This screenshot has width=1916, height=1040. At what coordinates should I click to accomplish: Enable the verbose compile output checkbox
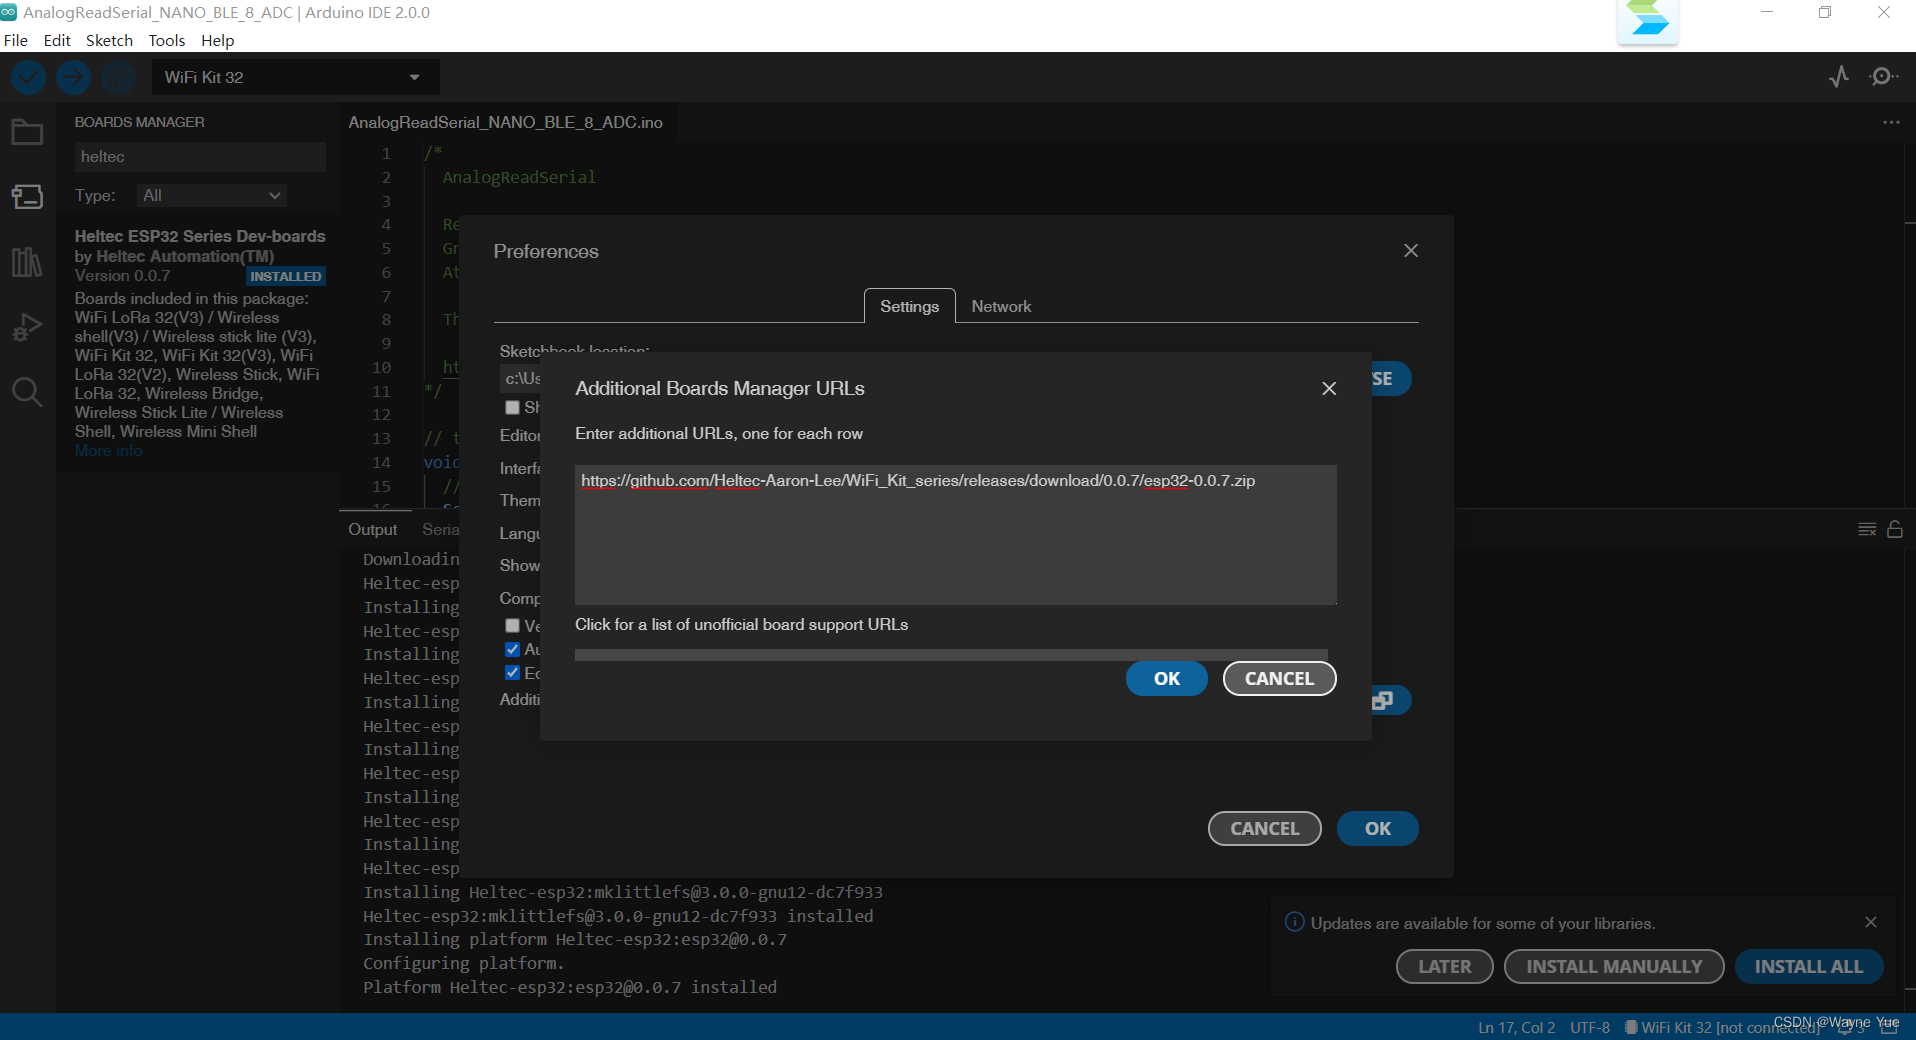pos(512,625)
